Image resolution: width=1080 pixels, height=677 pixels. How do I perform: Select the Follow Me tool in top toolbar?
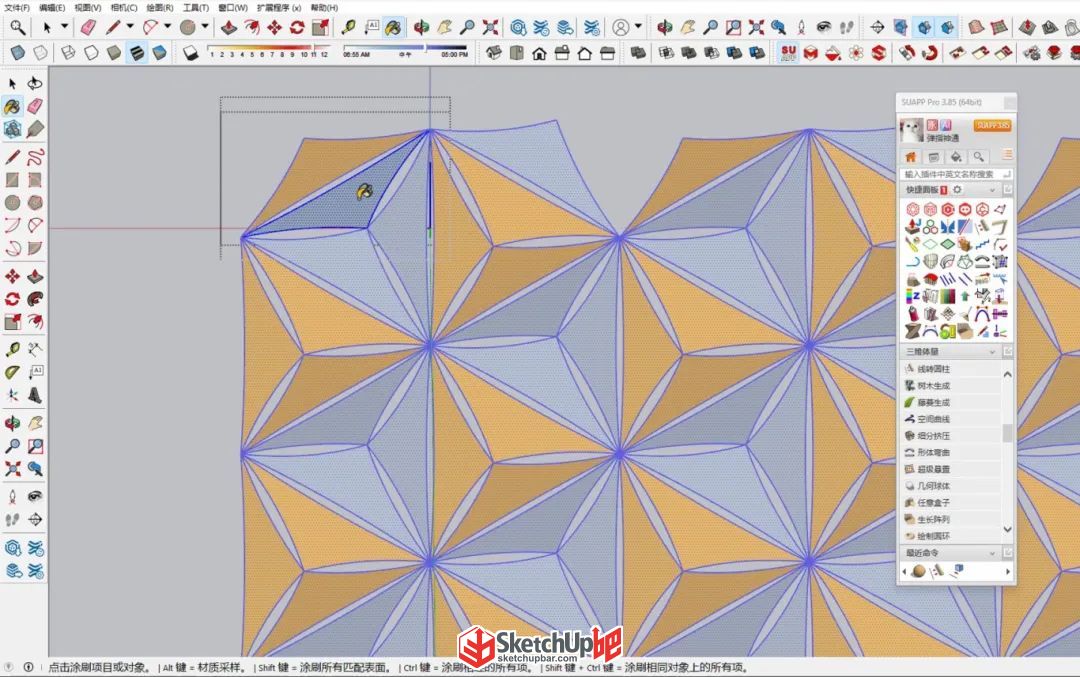[252, 28]
